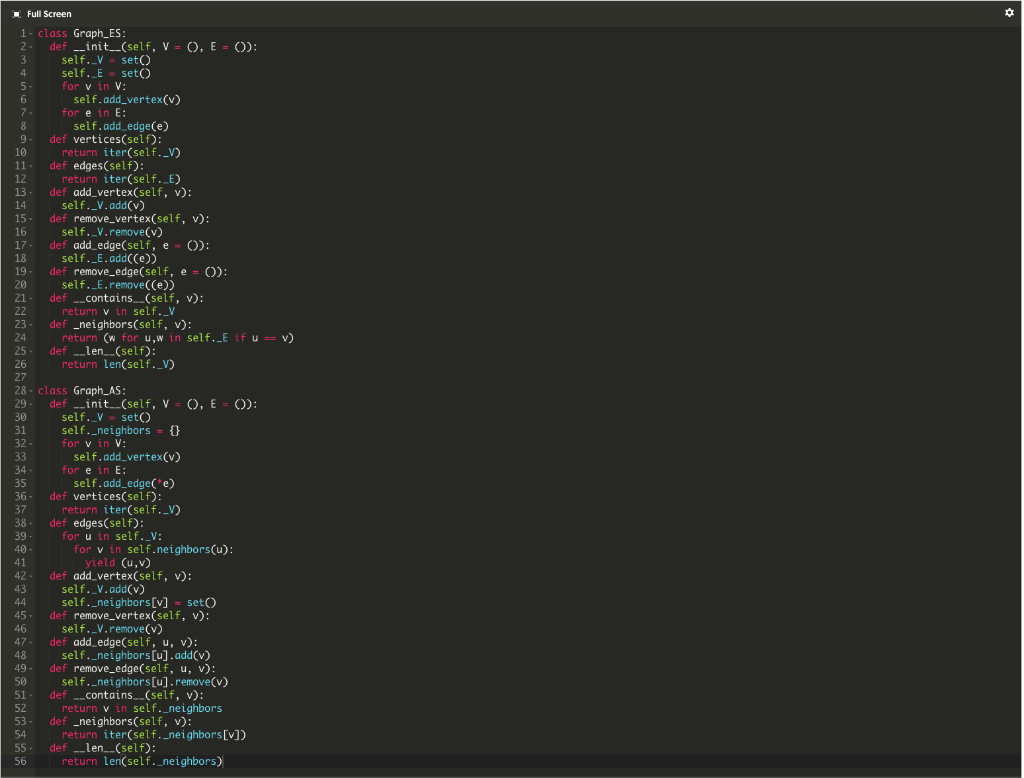This screenshot has width=1024, height=778.
Task: Click 'return iter(self._neighbors[v])' on line 54
Action: tap(154, 735)
